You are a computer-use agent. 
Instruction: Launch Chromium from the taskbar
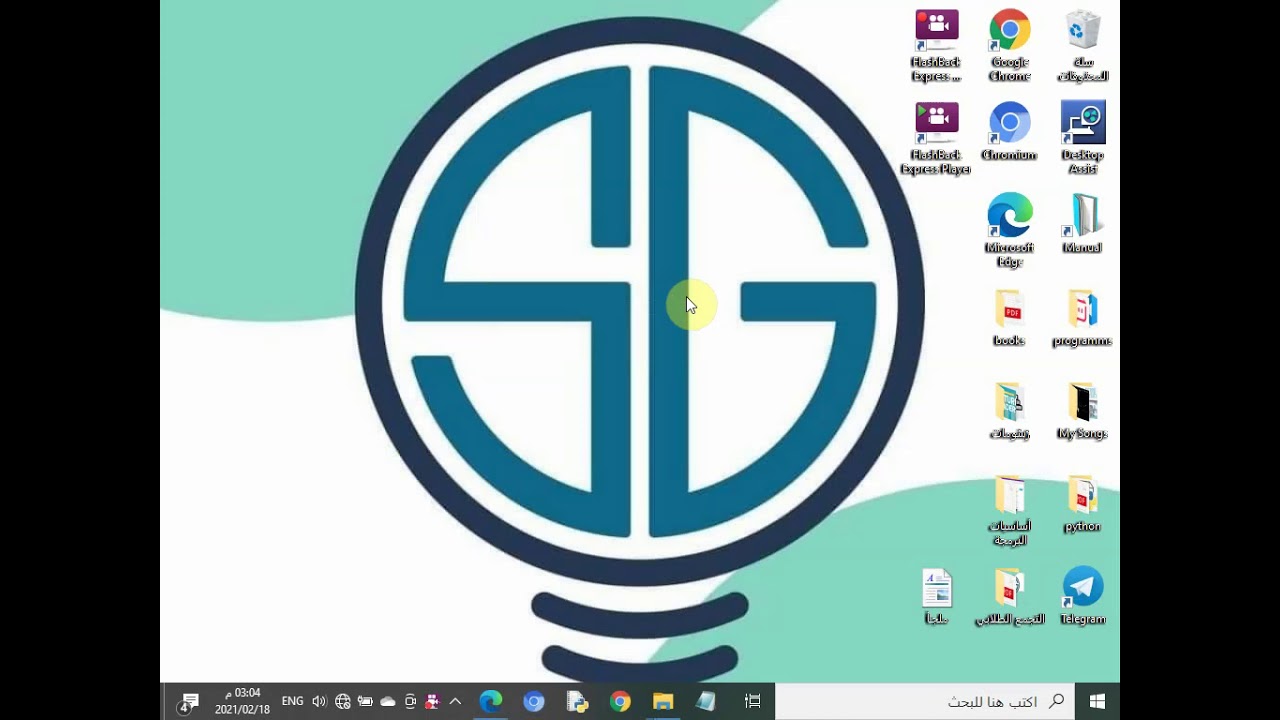pos(534,702)
